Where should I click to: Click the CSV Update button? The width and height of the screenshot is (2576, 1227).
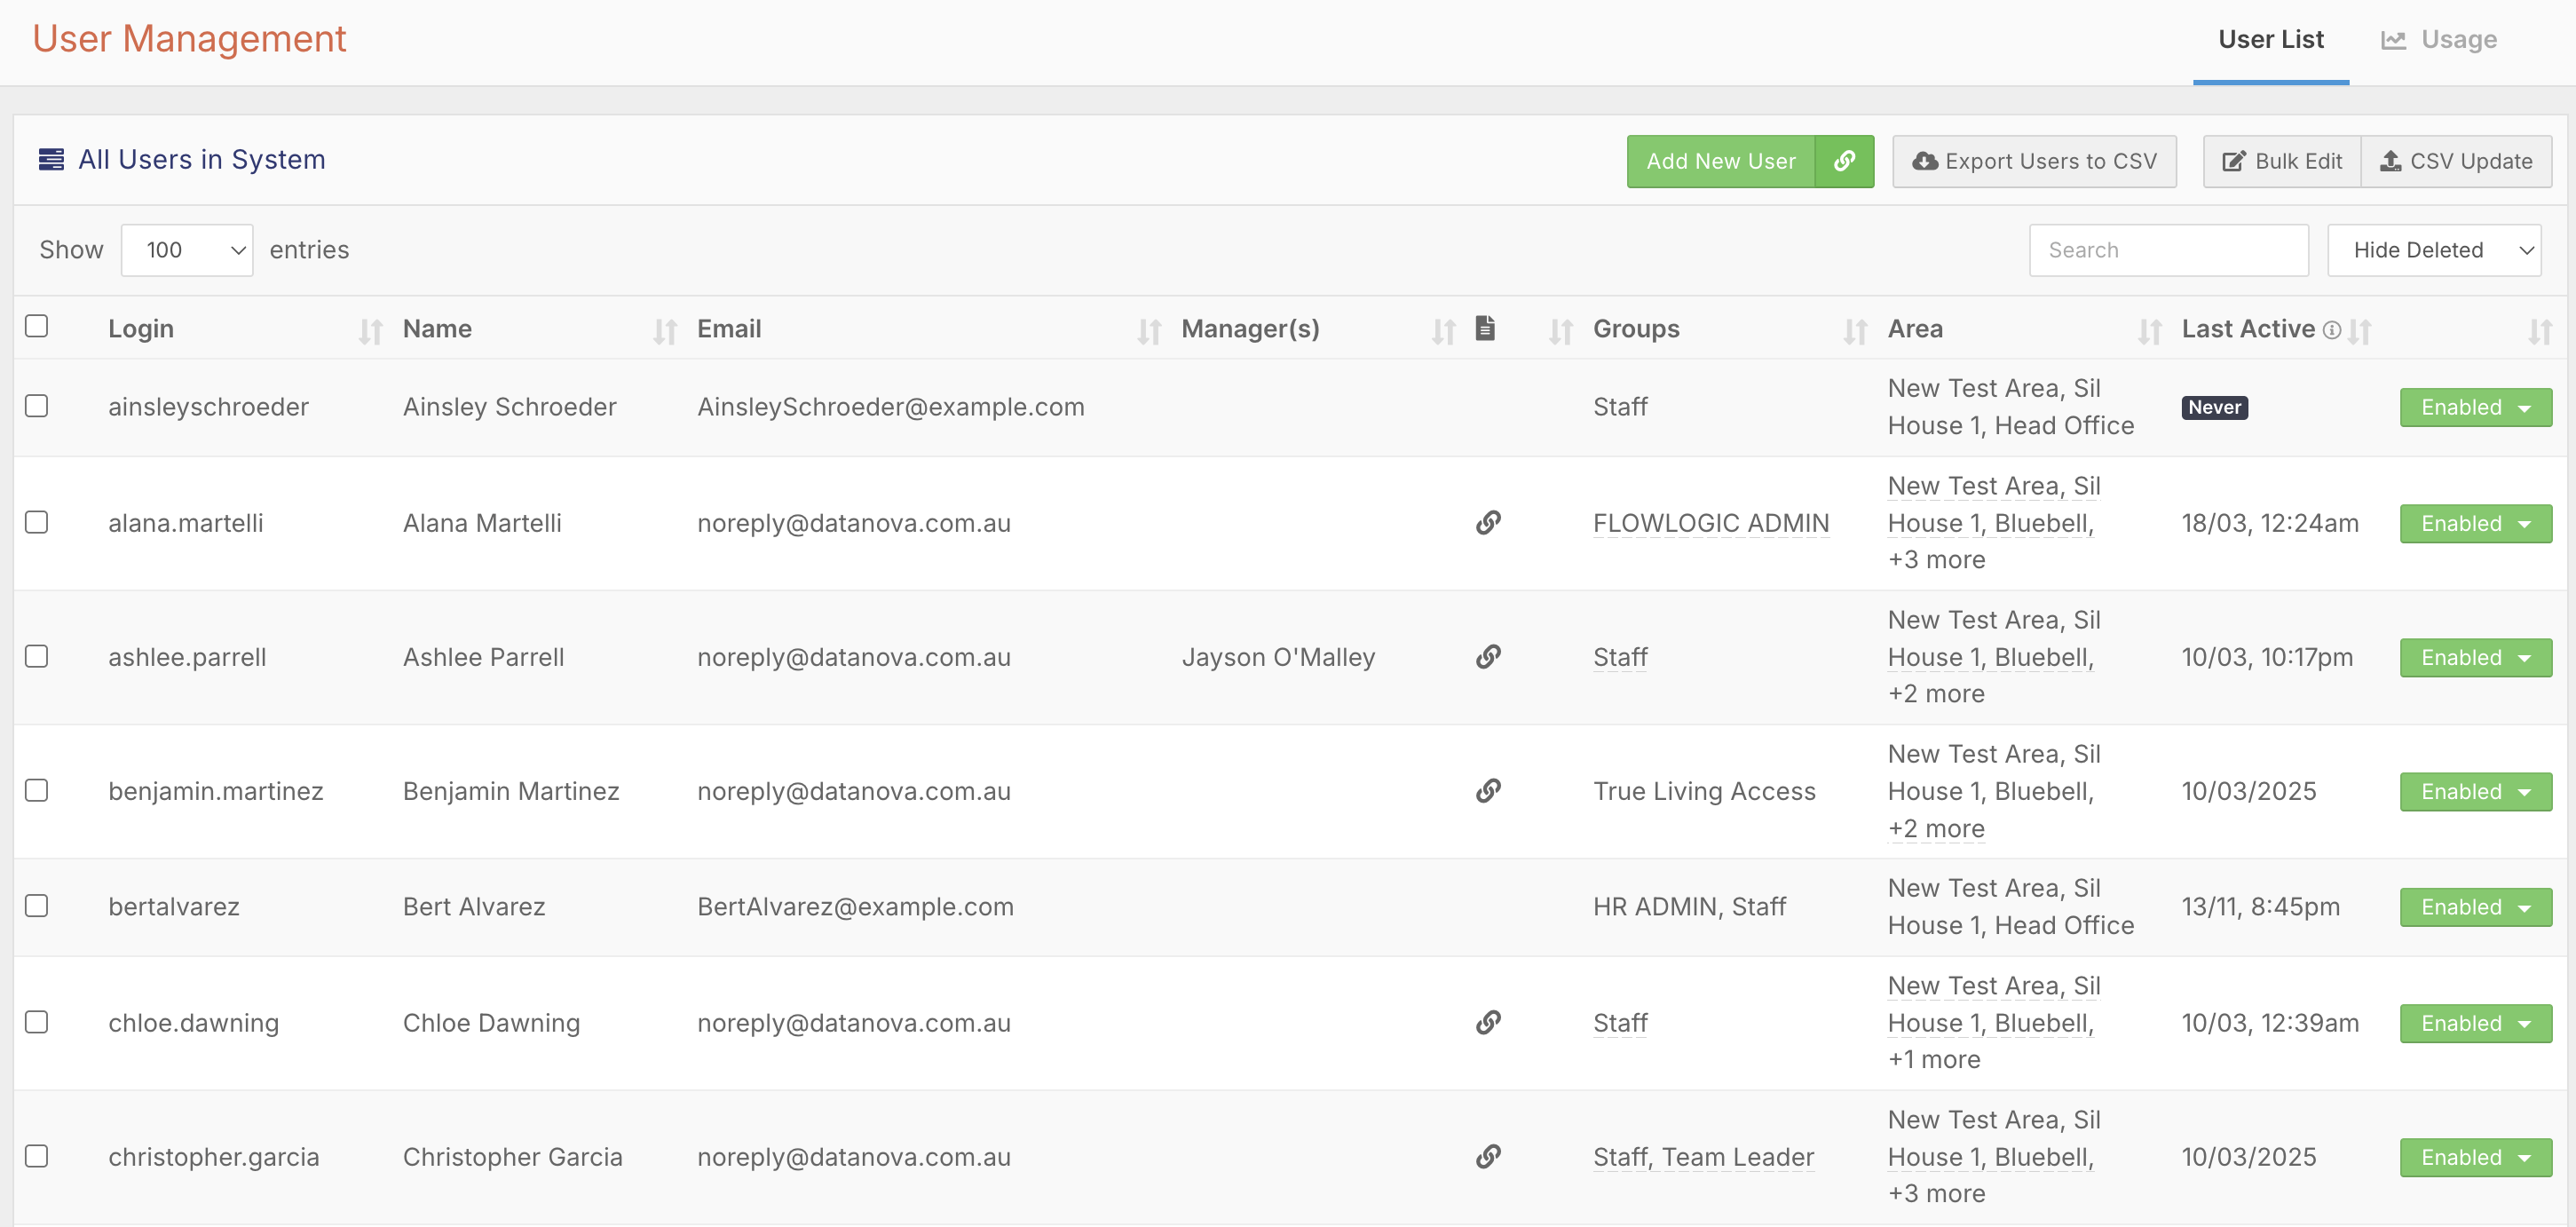tap(2456, 161)
